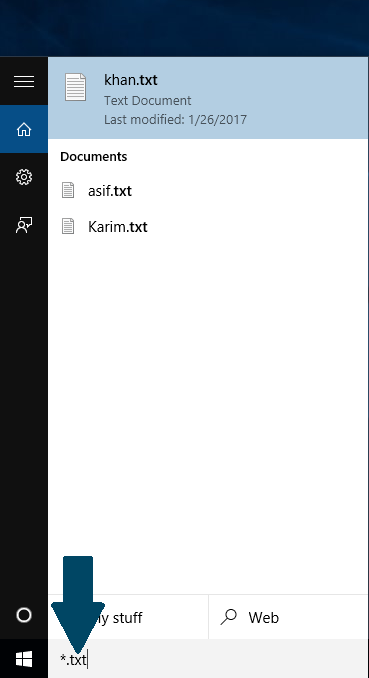
Task: Search within My stuff
Action: pos(128,617)
